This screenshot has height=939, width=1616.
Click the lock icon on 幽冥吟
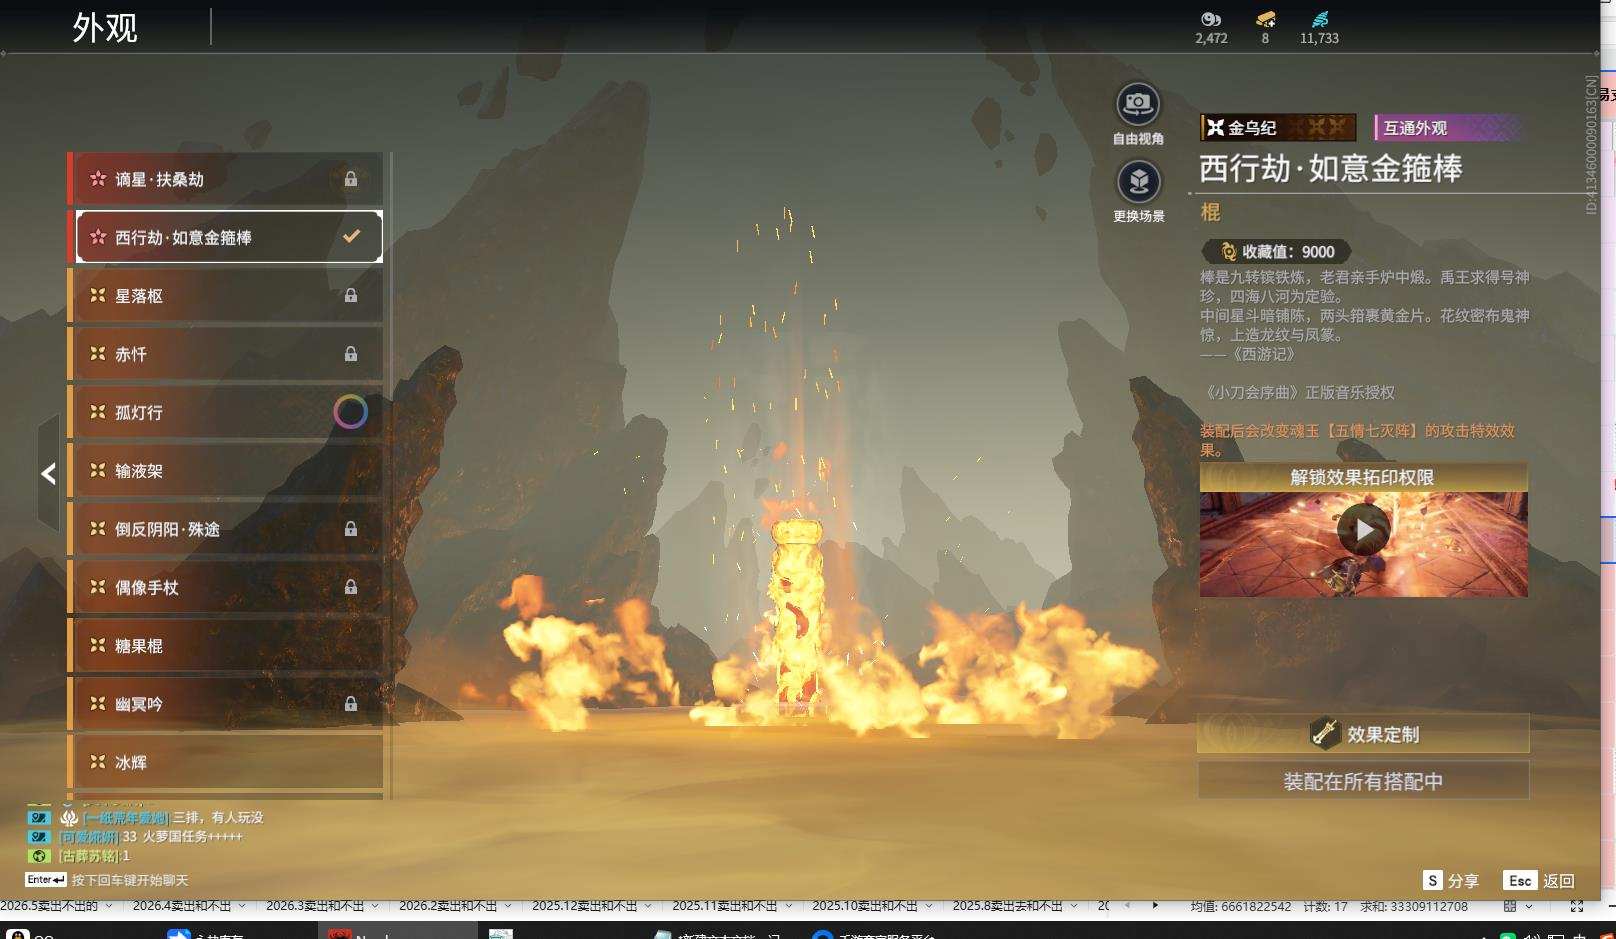pos(351,704)
